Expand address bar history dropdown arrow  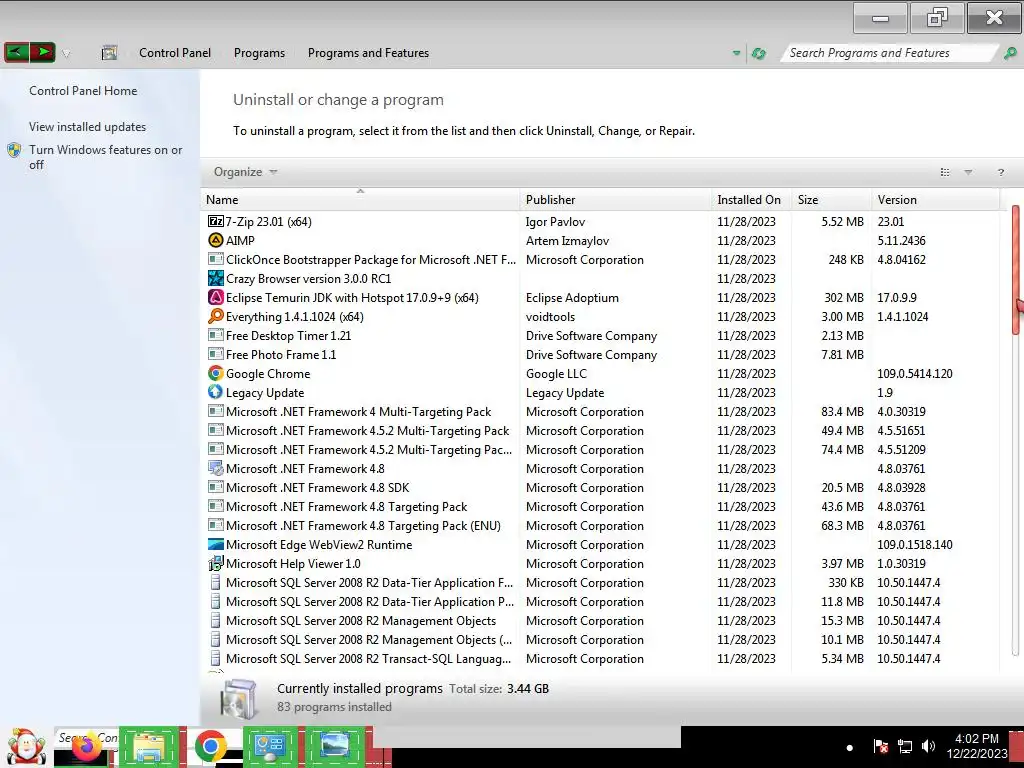coord(737,53)
